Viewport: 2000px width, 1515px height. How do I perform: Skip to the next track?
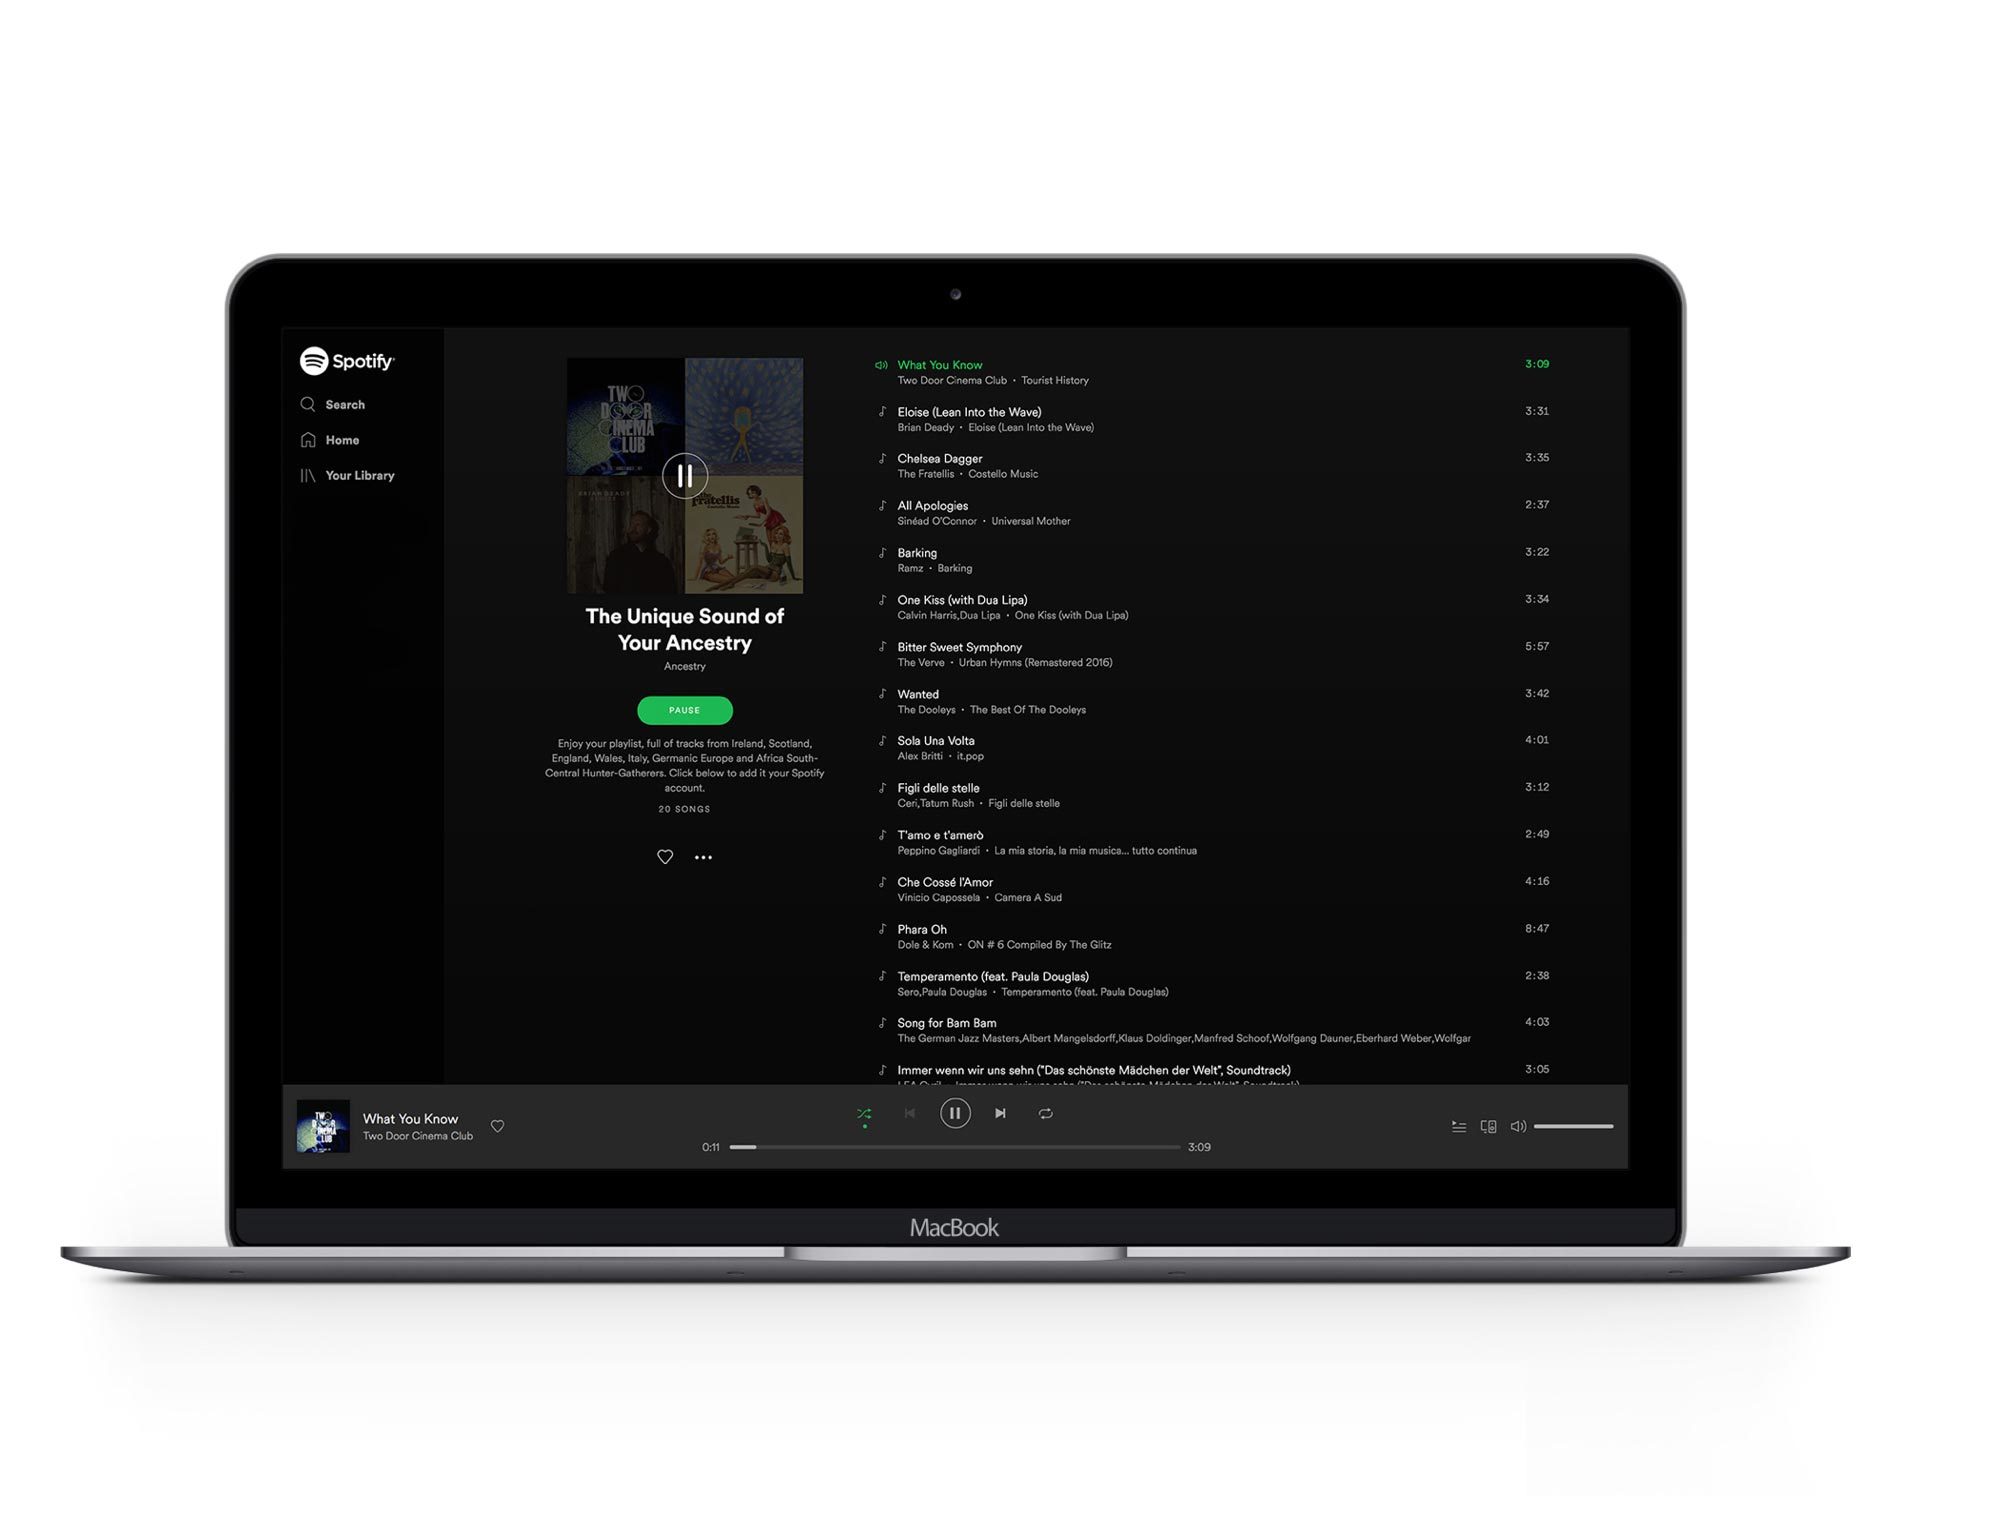tap(1000, 1113)
